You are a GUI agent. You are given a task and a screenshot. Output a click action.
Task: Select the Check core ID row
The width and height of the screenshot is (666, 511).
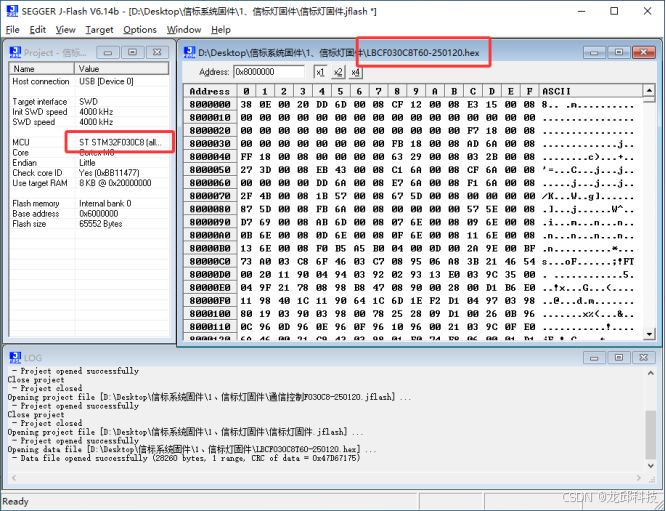pos(89,173)
